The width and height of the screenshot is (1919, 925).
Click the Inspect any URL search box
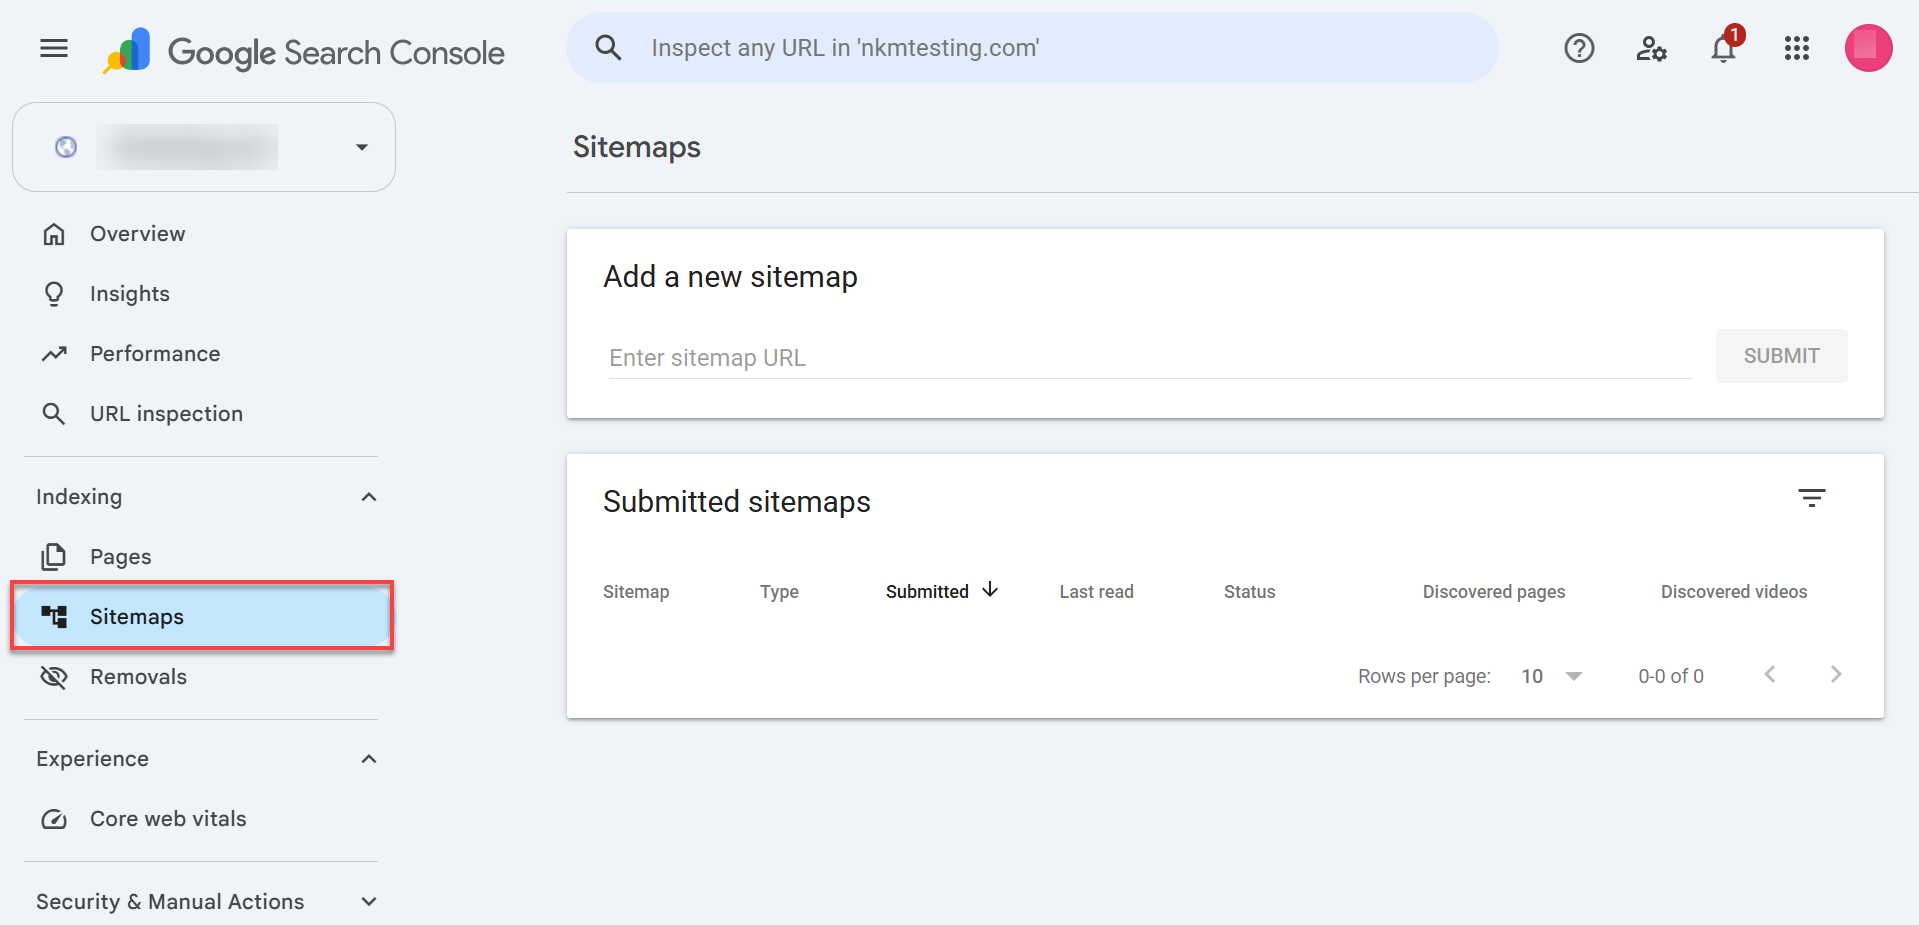[x=1032, y=48]
